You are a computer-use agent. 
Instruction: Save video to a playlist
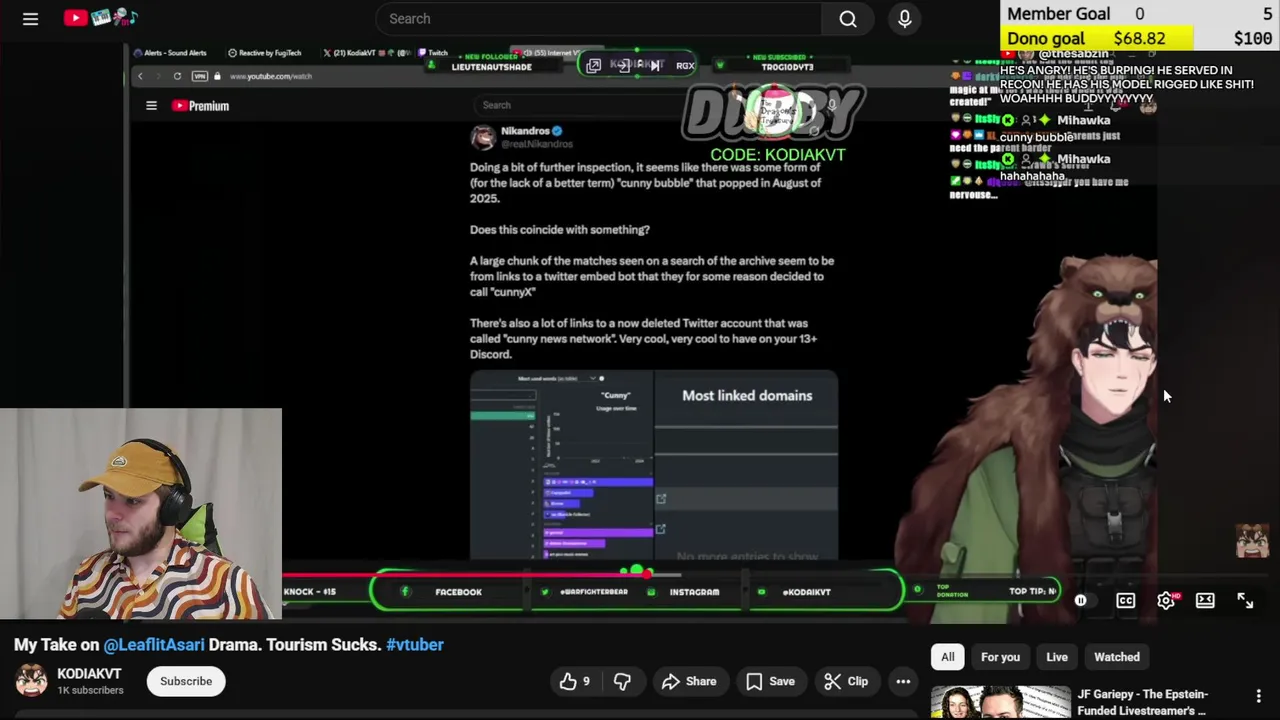click(769, 681)
